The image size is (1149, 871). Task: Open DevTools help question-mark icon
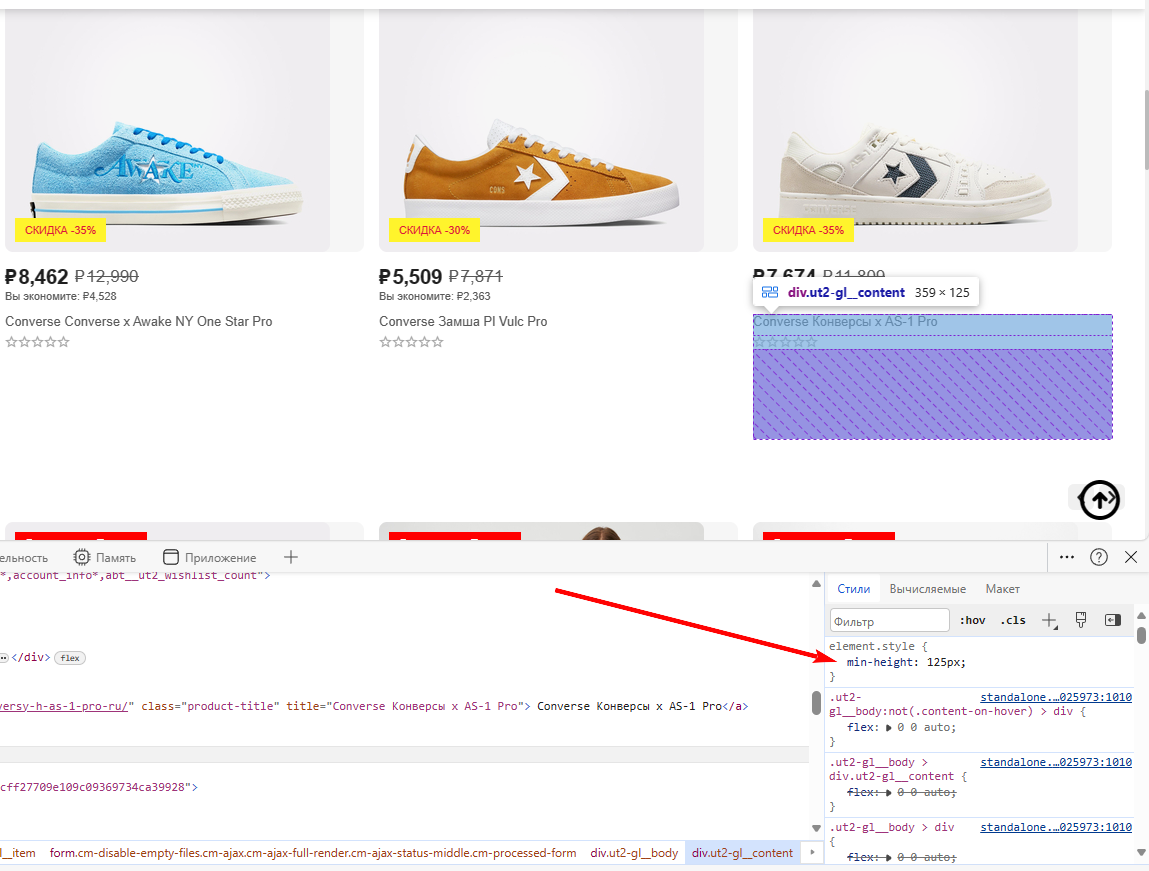click(1098, 557)
